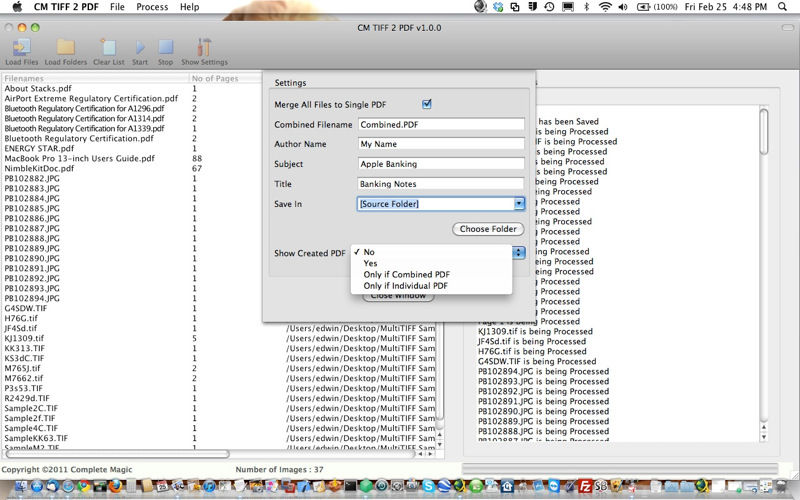800x500 pixels.
Task: Click the volume speaker icon
Action: pyautogui.click(x=622, y=7)
